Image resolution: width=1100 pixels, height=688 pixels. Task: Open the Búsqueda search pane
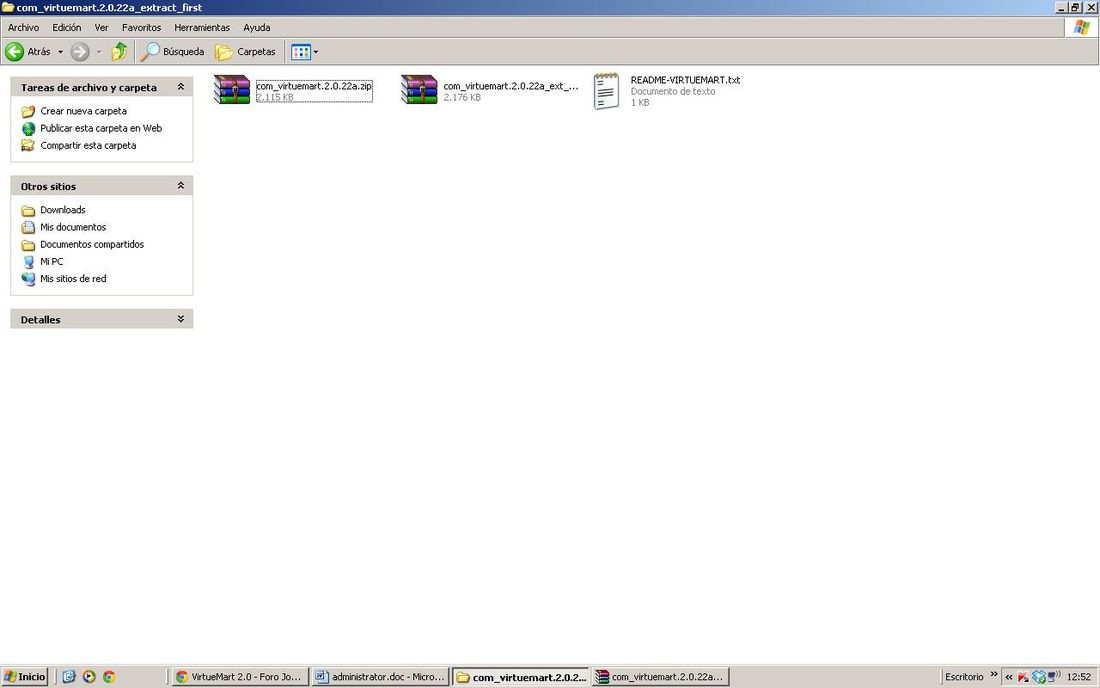click(x=173, y=52)
